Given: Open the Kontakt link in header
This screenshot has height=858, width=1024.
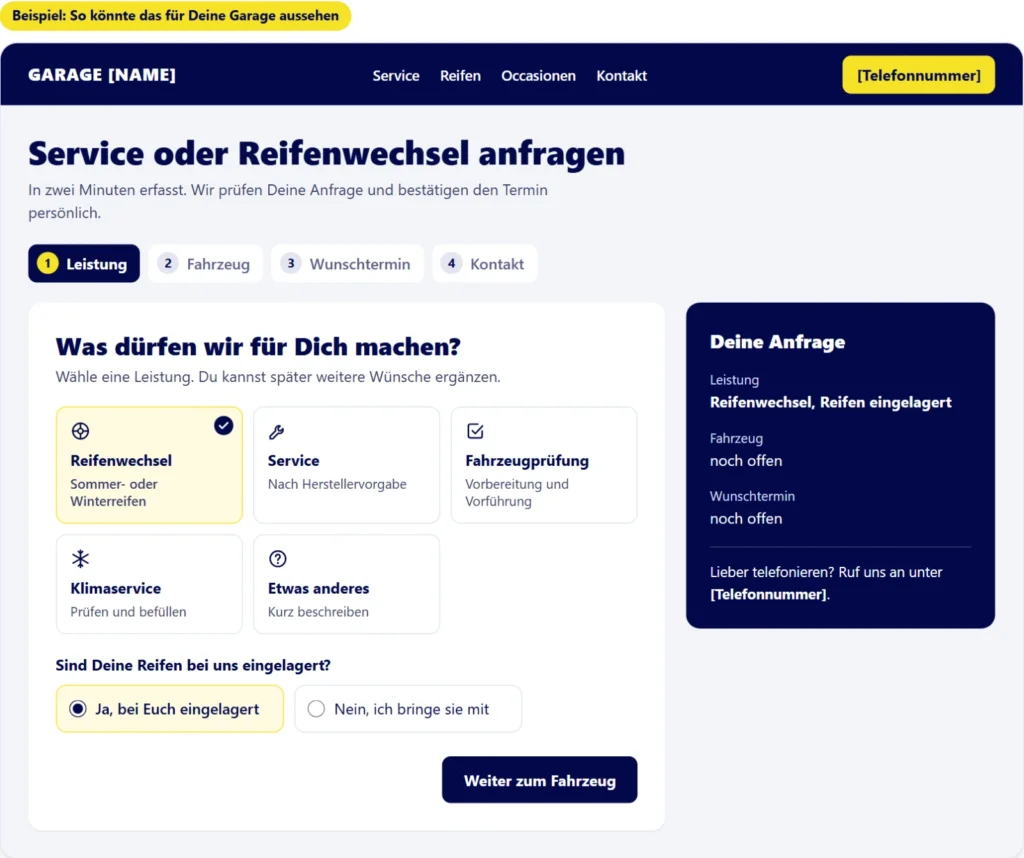Looking at the screenshot, I should pyautogui.click(x=622, y=76).
